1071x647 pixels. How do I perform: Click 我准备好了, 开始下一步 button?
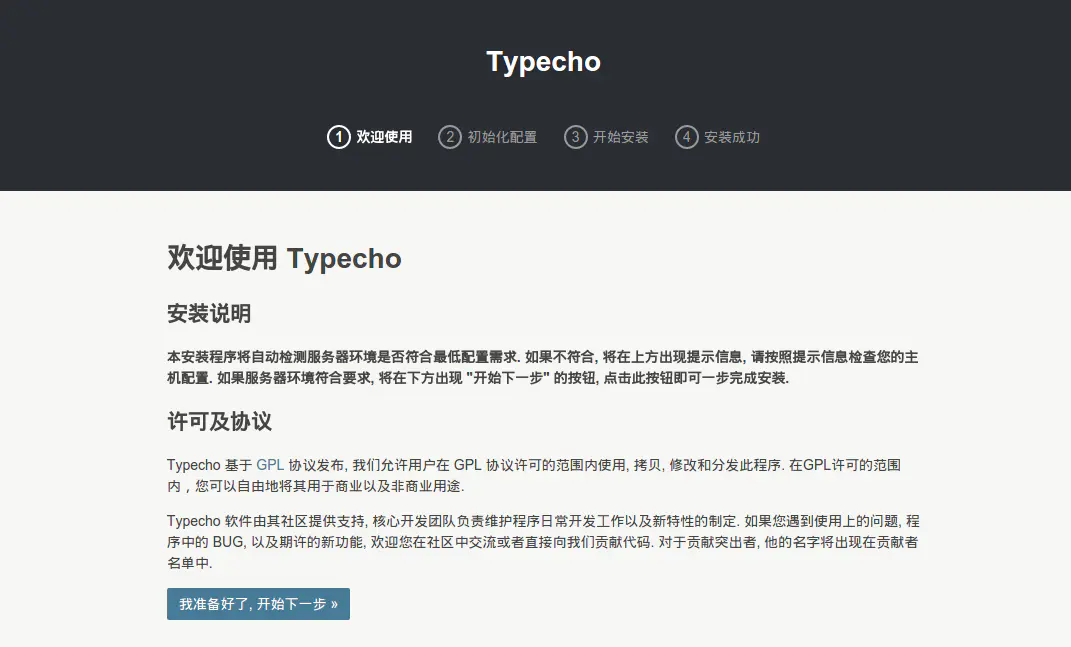coord(258,604)
